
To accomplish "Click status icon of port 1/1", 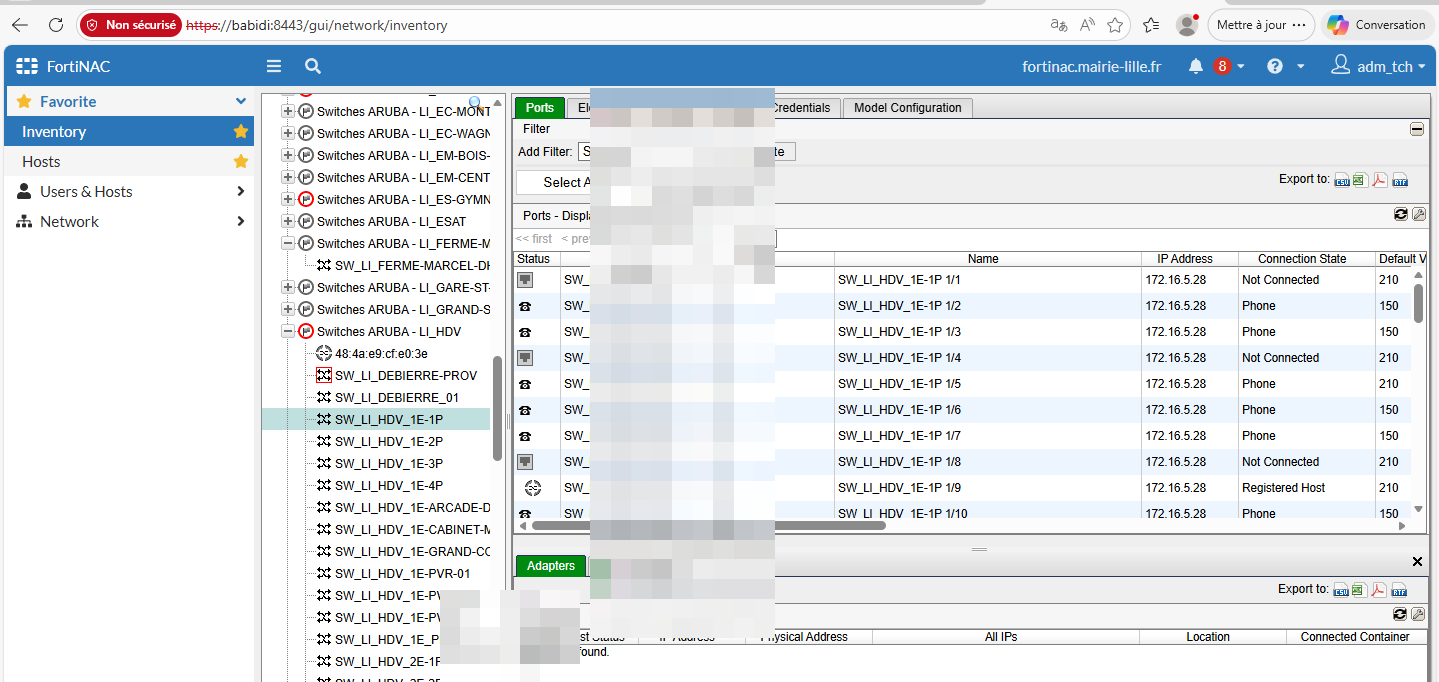I will tap(525, 280).
